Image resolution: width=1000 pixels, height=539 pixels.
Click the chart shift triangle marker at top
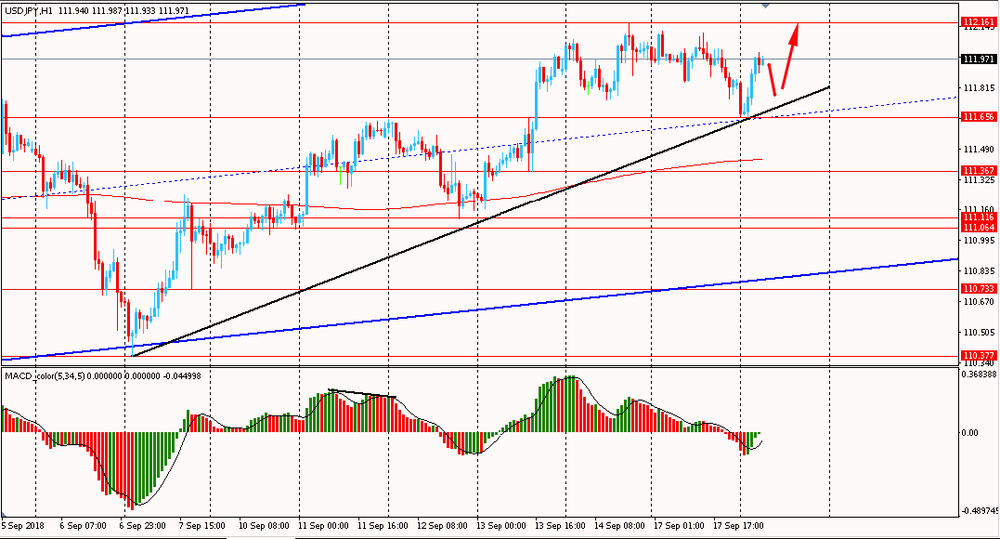(766, 4)
